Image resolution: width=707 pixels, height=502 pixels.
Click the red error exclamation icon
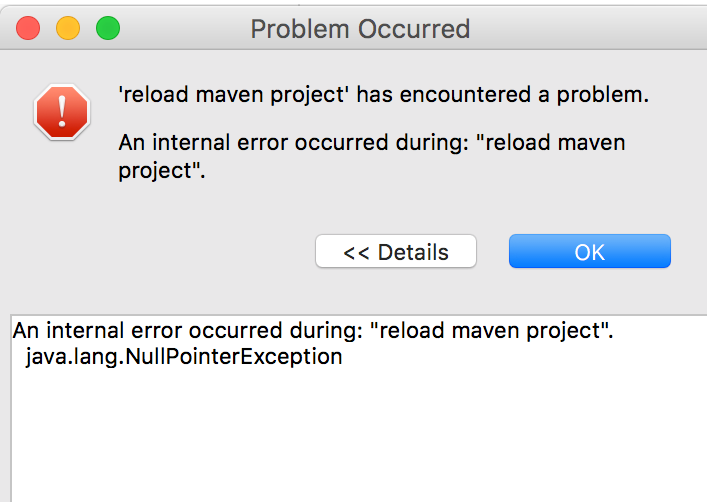[62, 110]
